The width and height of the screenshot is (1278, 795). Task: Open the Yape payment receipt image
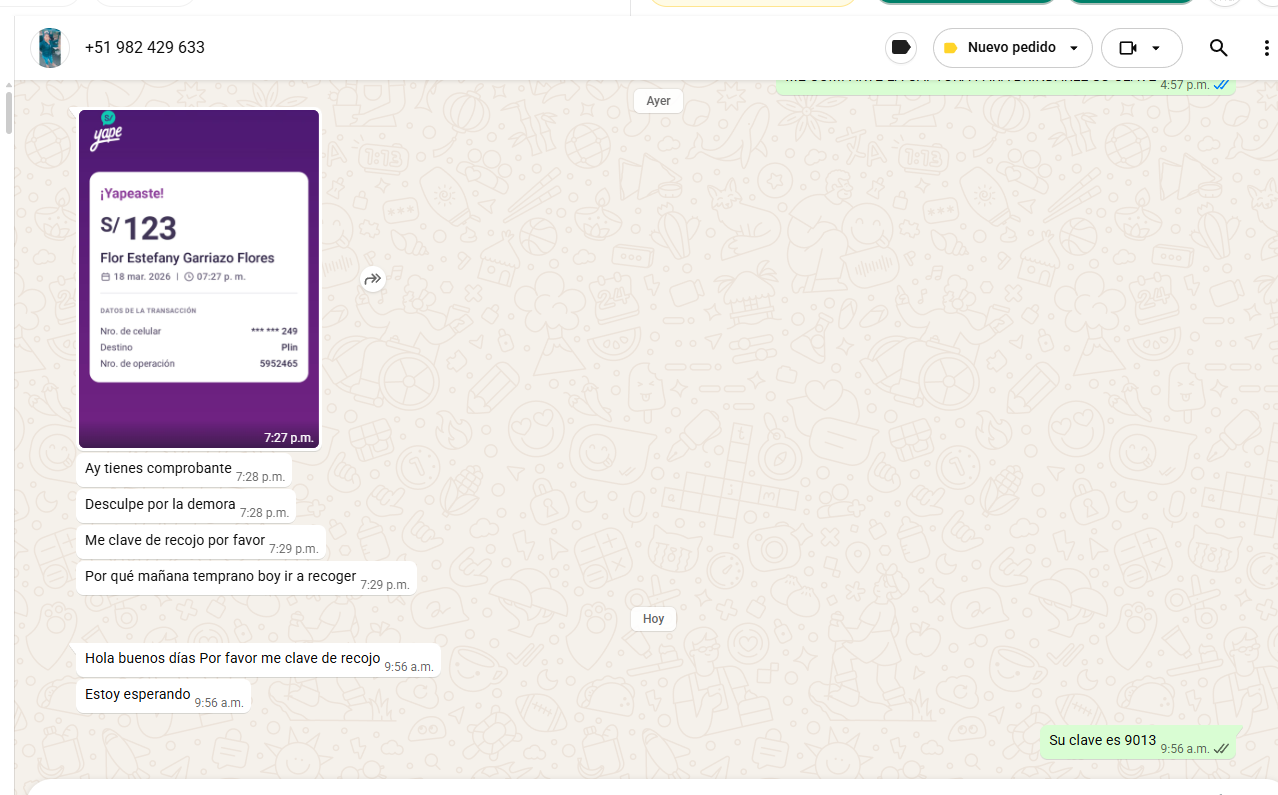point(199,278)
